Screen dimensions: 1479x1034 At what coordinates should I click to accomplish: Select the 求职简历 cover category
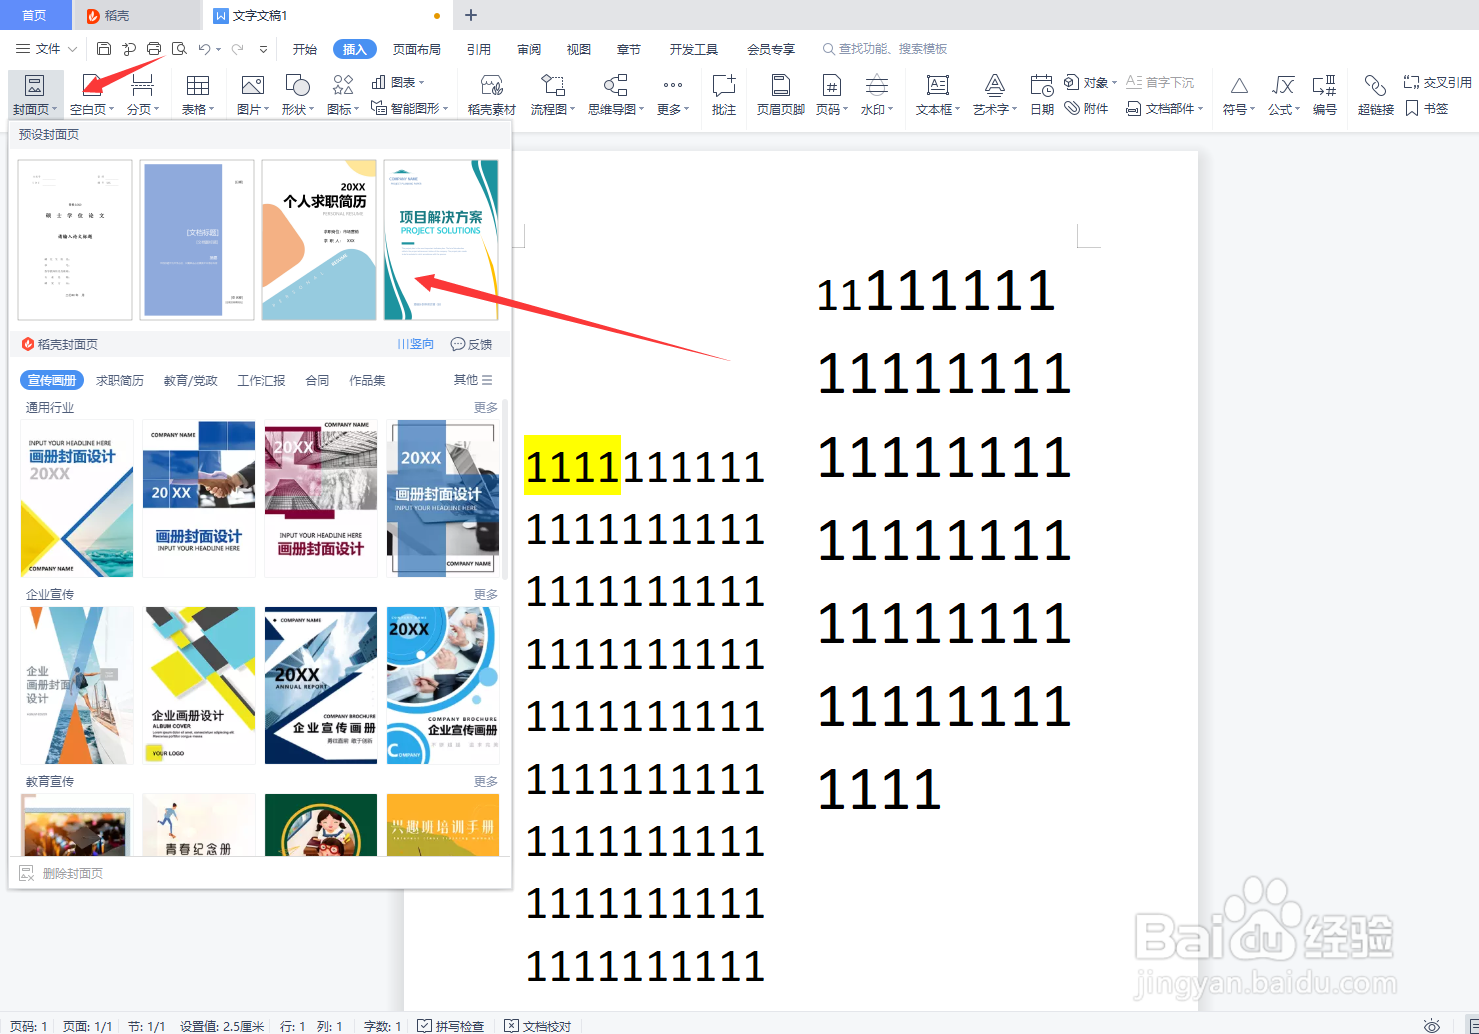point(120,380)
